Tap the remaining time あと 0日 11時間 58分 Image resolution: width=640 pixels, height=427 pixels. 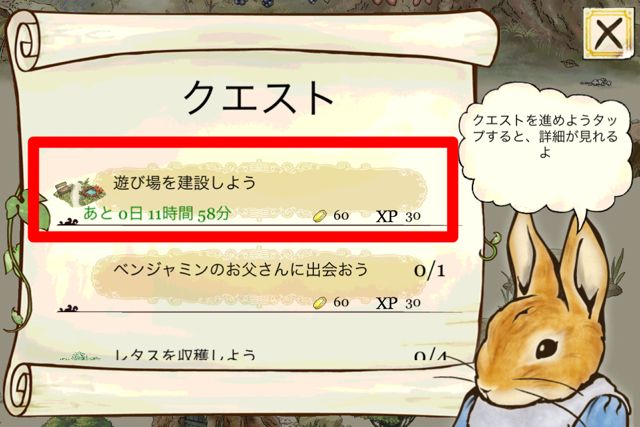point(158,214)
